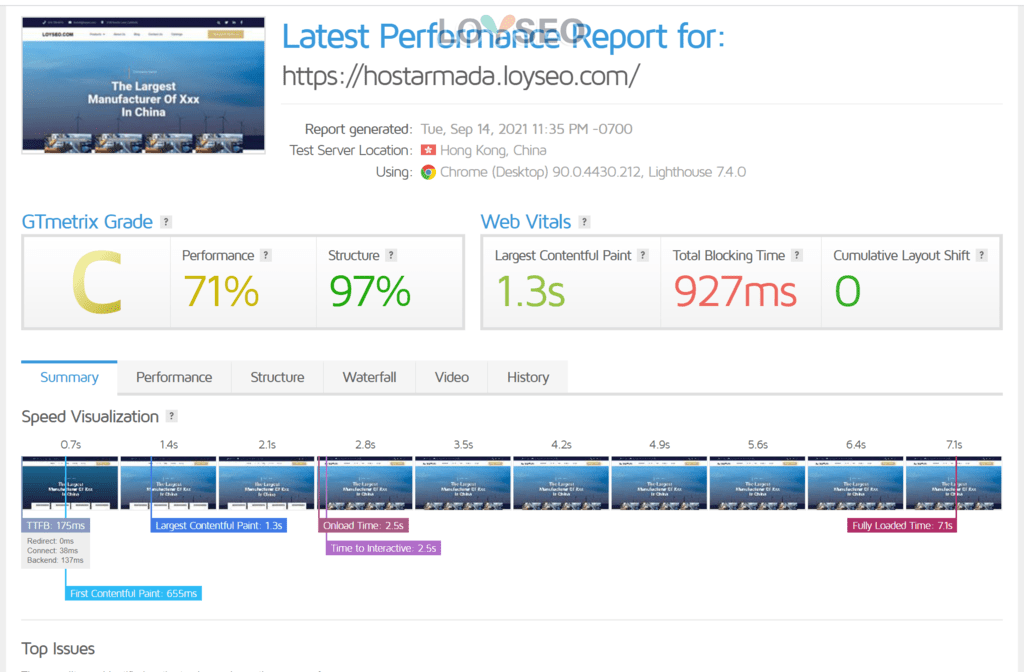Image resolution: width=1024 pixels, height=672 pixels.
Task: Open help for Total Blocking Time
Action: coord(797,255)
